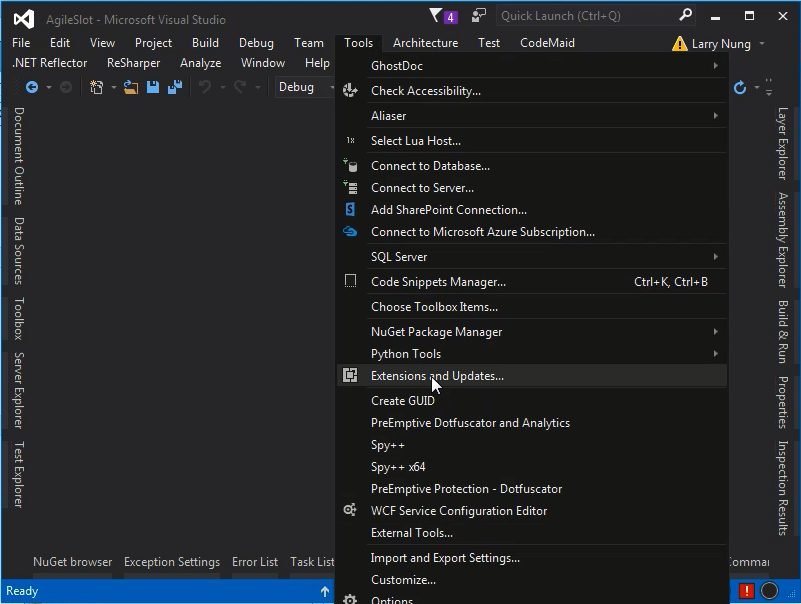Open the send feedback icon
The height and width of the screenshot is (604, 801).
coord(478,16)
